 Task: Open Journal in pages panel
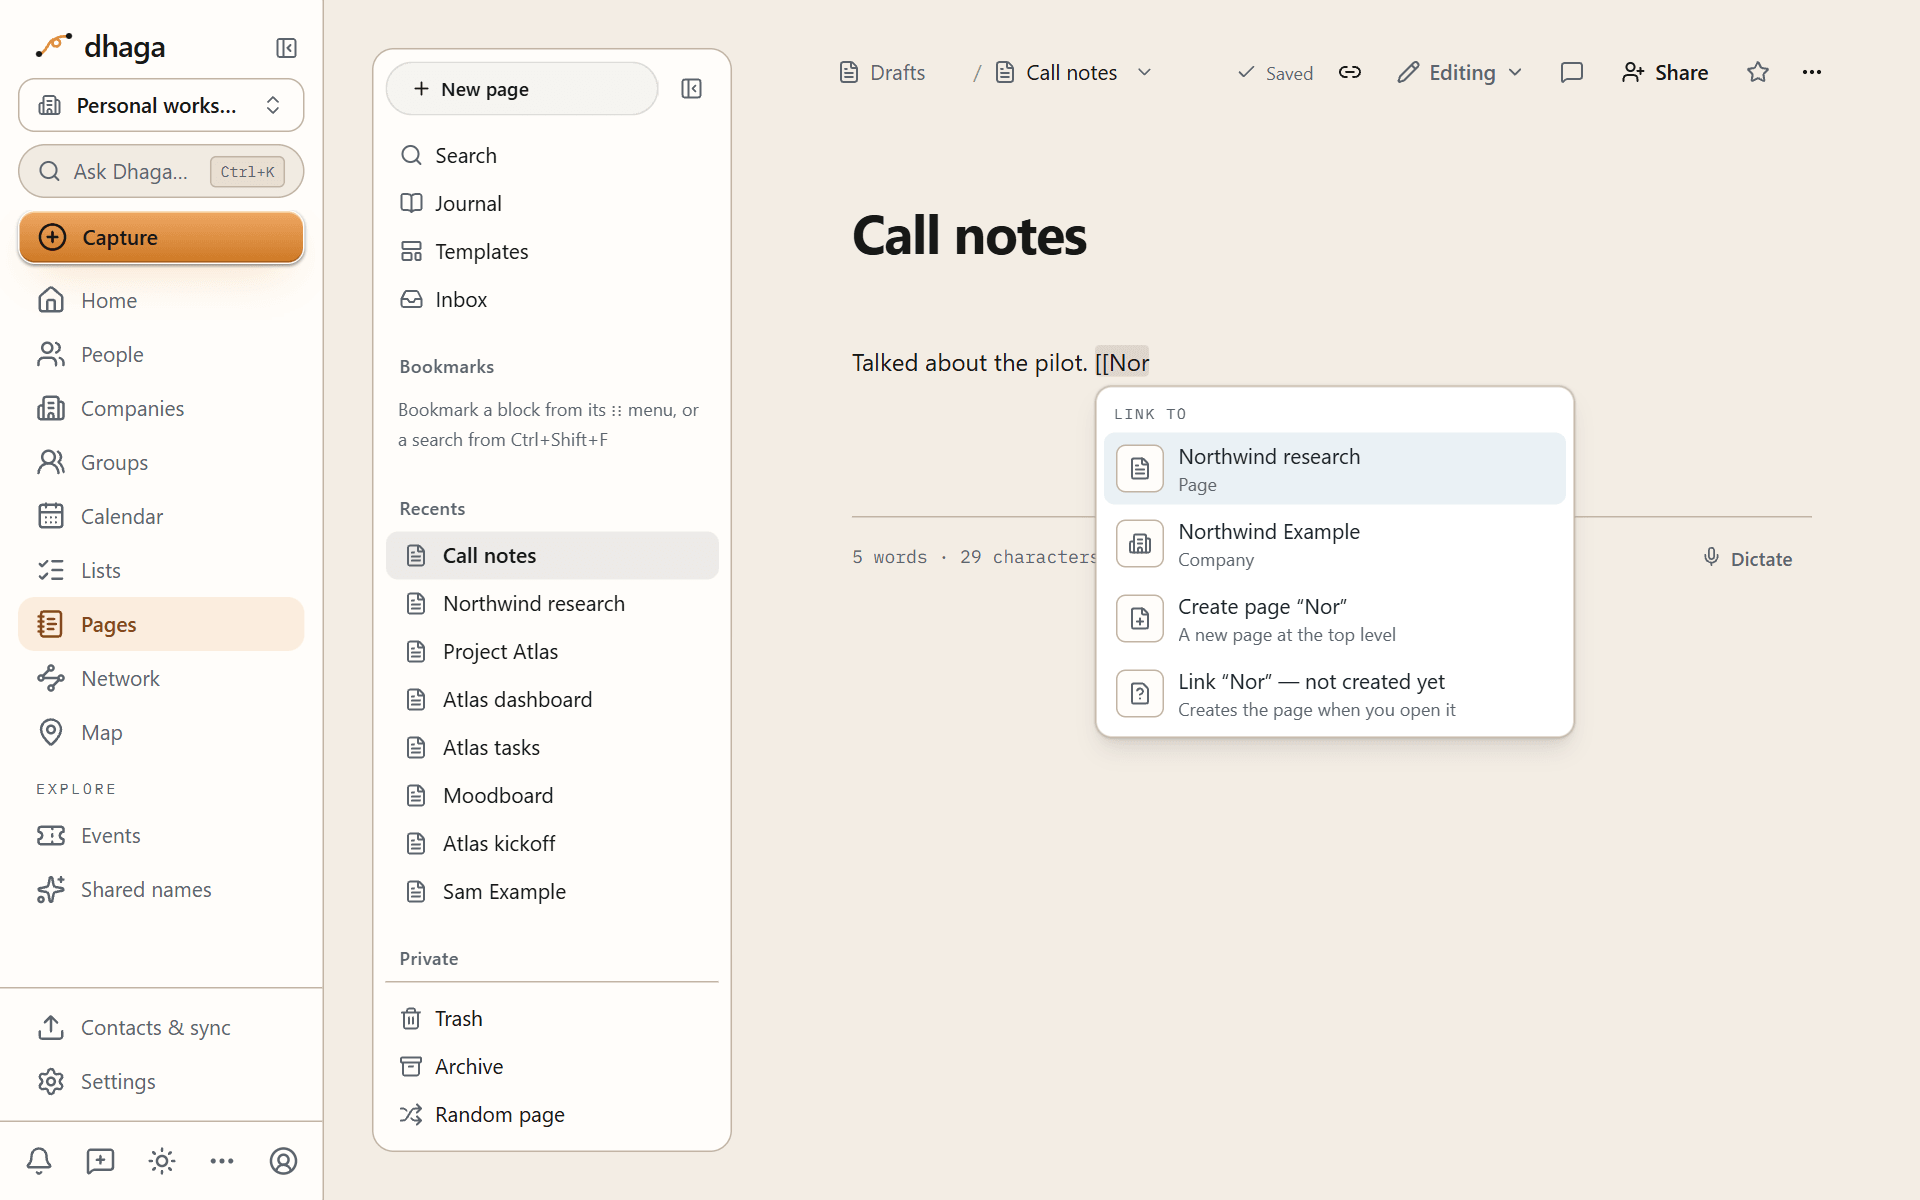tap(552, 204)
